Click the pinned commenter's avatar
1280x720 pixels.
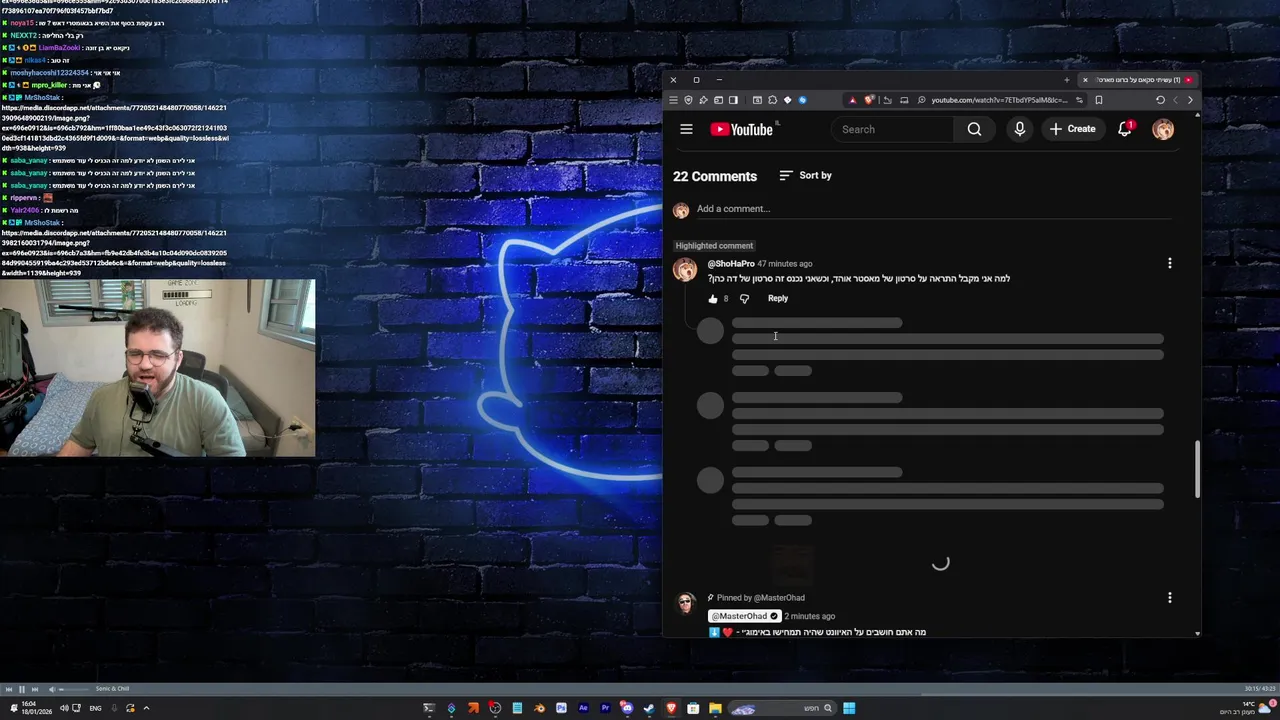685,603
